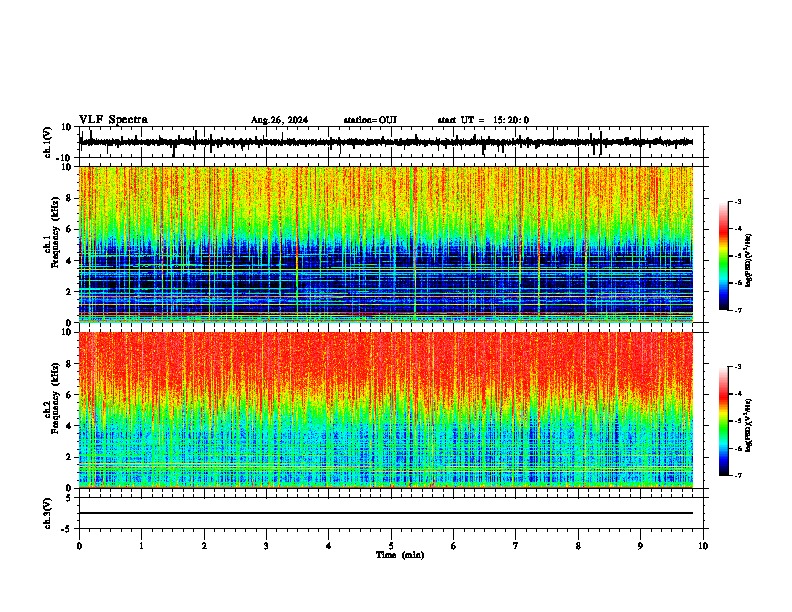Image resolution: width=792 pixels, height=612 pixels.
Task: Click the time axis tick label '5'
Action: coord(391,546)
